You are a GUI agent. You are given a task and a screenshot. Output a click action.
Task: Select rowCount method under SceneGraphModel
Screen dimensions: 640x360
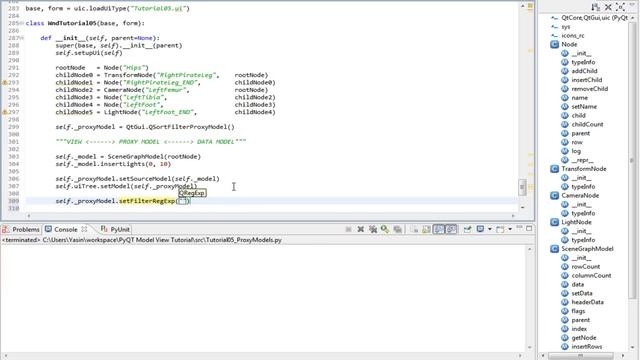pos(585,267)
